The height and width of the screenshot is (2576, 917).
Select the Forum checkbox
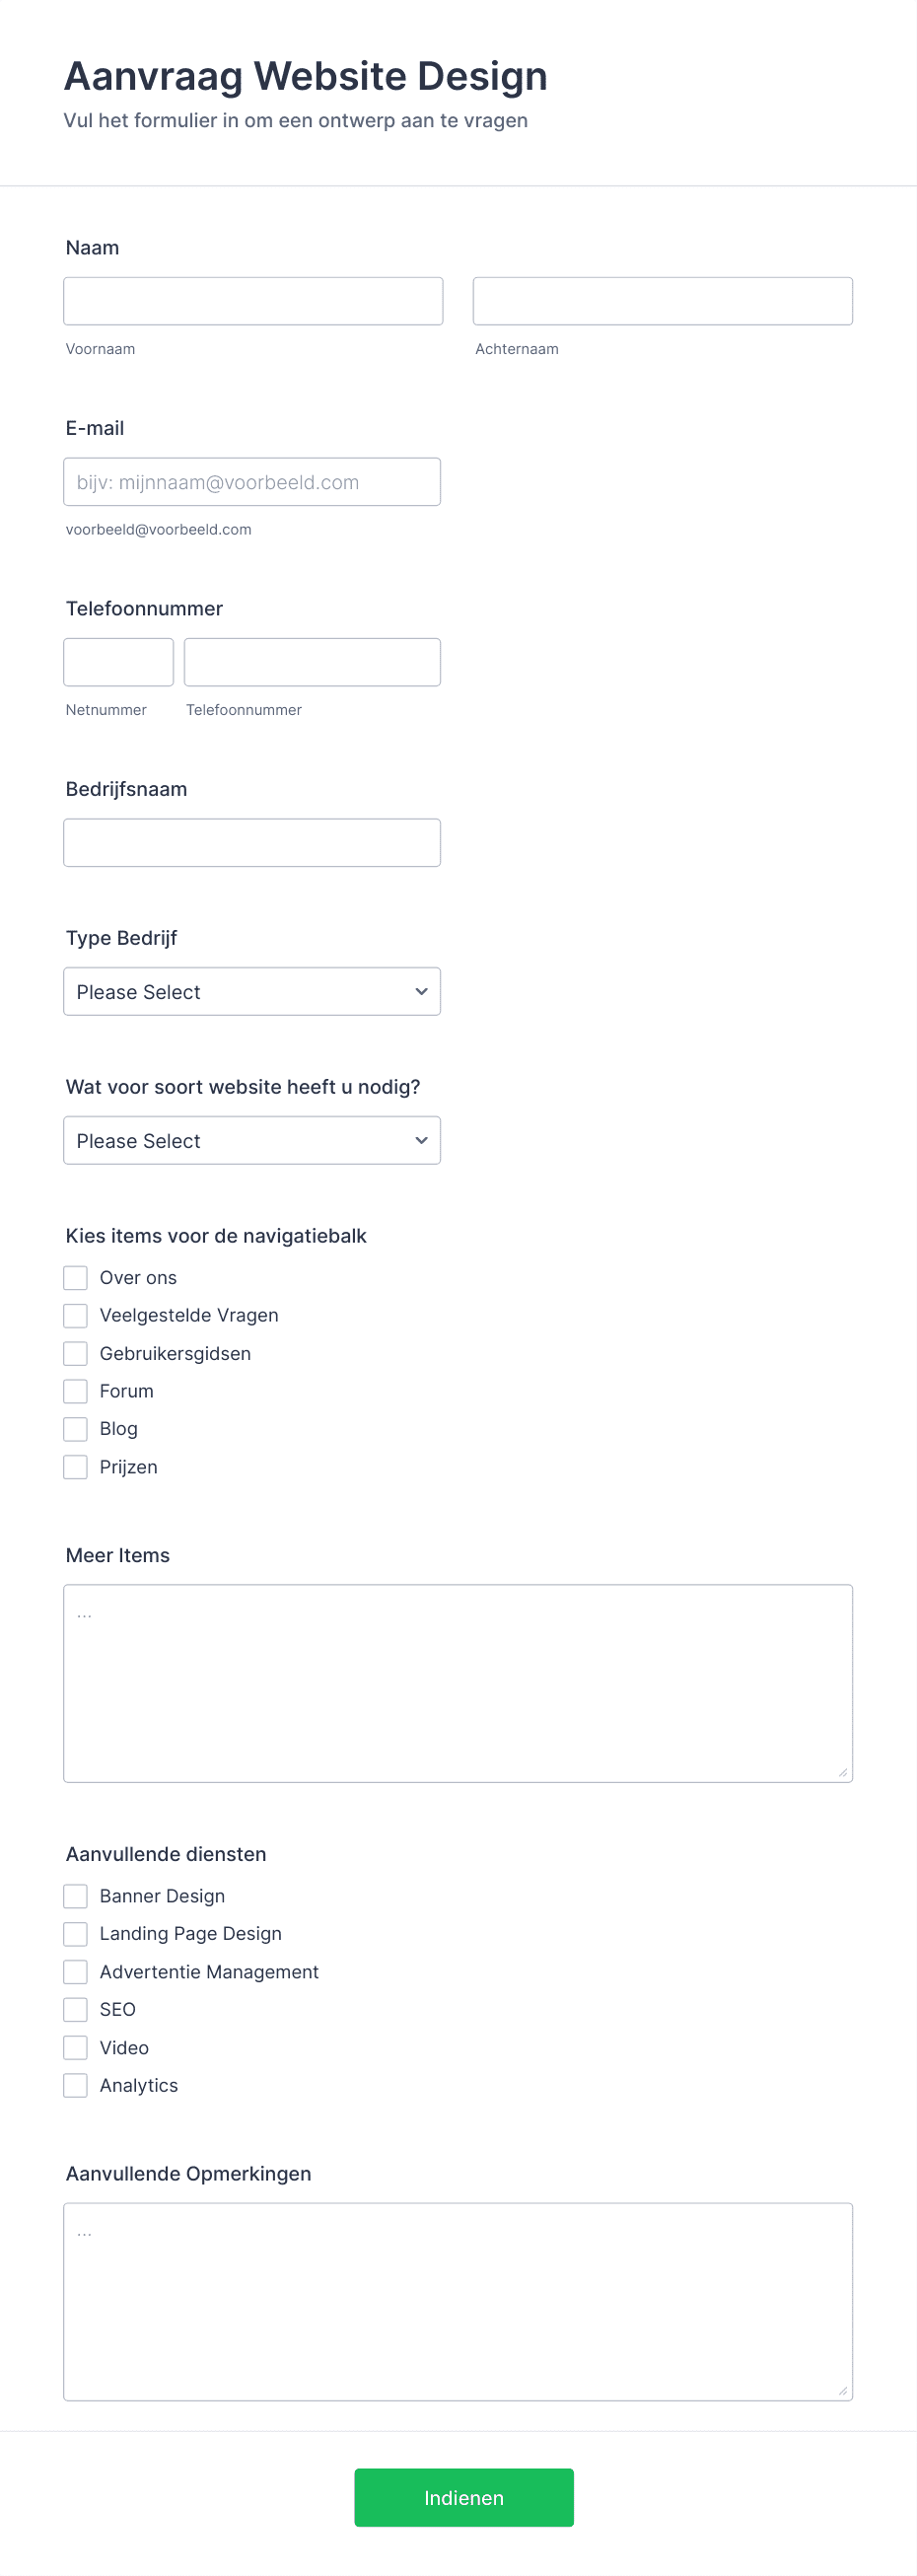click(76, 1392)
